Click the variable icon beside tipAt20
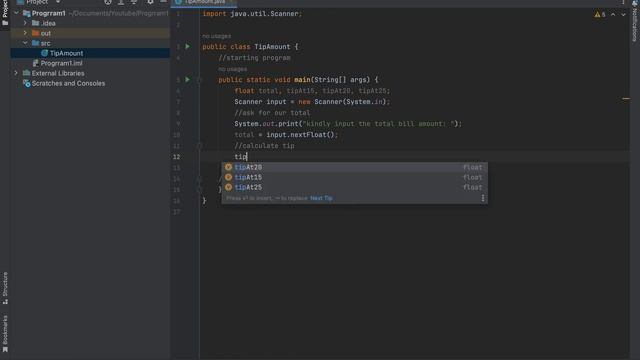 (229, 167)
